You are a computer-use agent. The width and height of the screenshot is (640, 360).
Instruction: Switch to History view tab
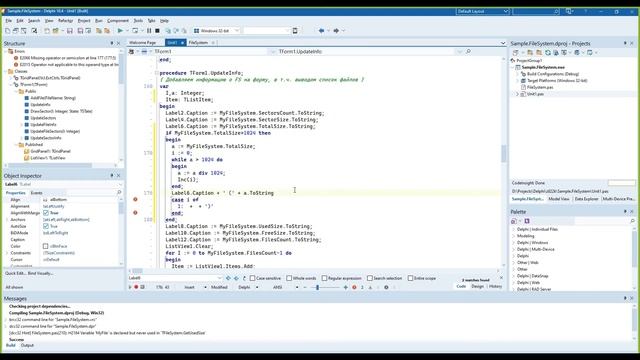(x=496, y=286)
